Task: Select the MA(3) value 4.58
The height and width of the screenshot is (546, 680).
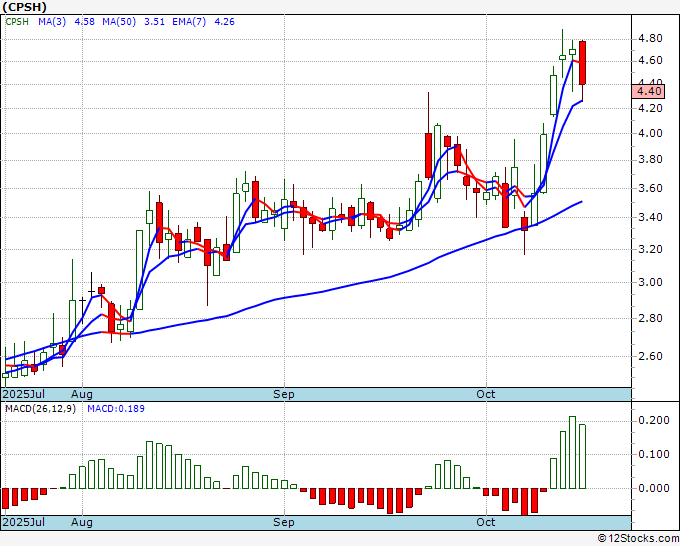Action: (x=85, y=22)
